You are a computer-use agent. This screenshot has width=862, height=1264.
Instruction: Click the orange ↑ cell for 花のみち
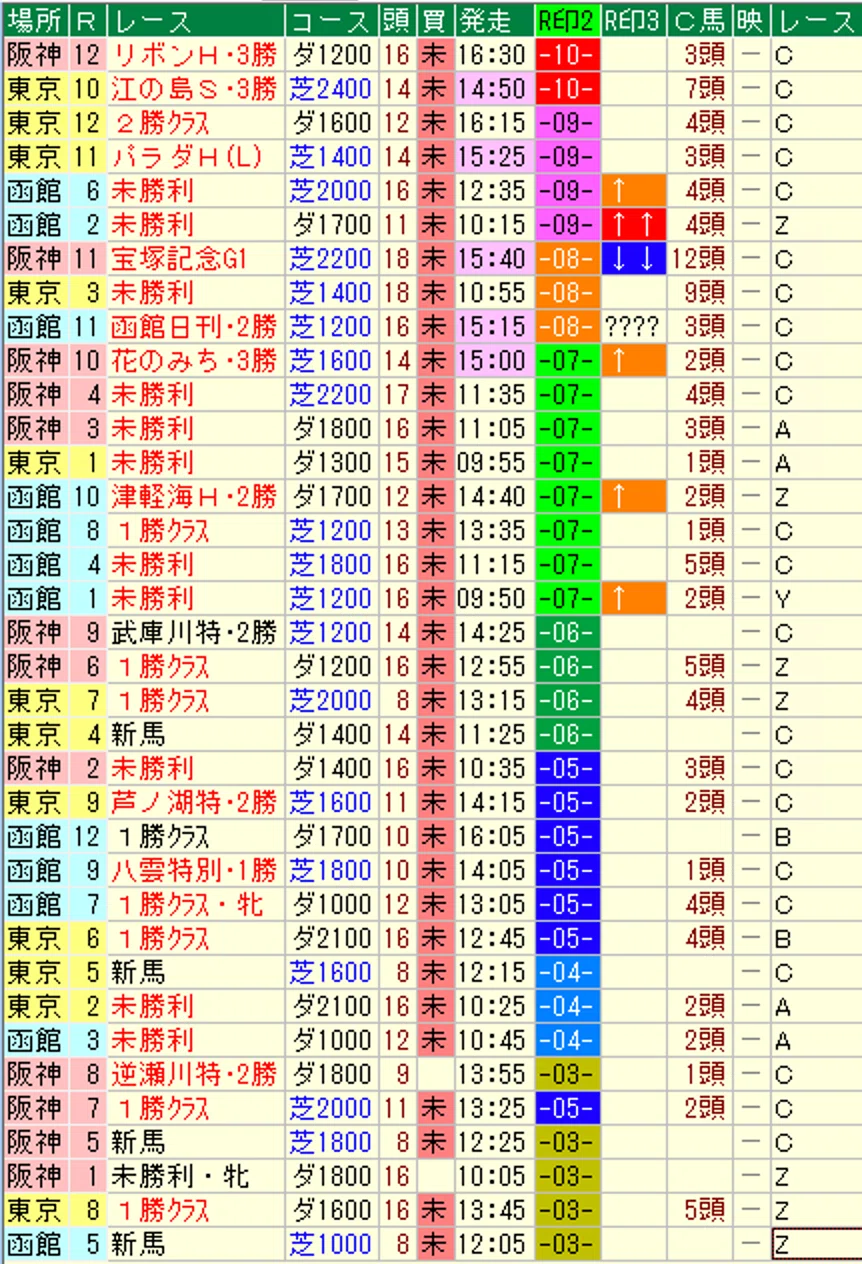pos(633,361)
